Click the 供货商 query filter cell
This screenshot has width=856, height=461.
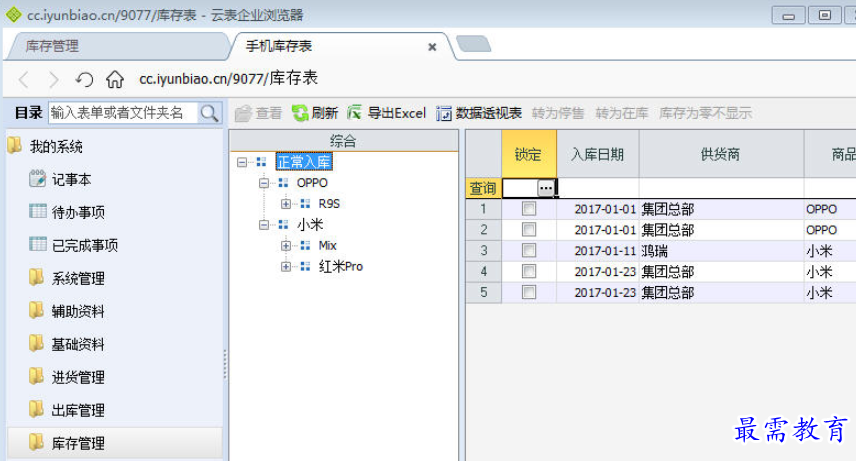(721, 188)
